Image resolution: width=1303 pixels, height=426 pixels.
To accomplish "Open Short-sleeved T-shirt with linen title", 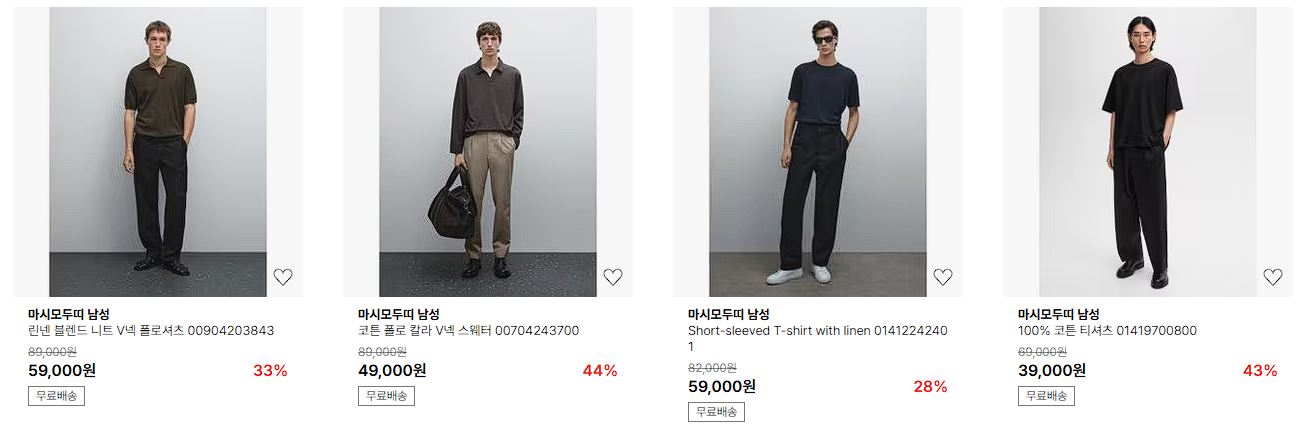I will tap(818, 339).
